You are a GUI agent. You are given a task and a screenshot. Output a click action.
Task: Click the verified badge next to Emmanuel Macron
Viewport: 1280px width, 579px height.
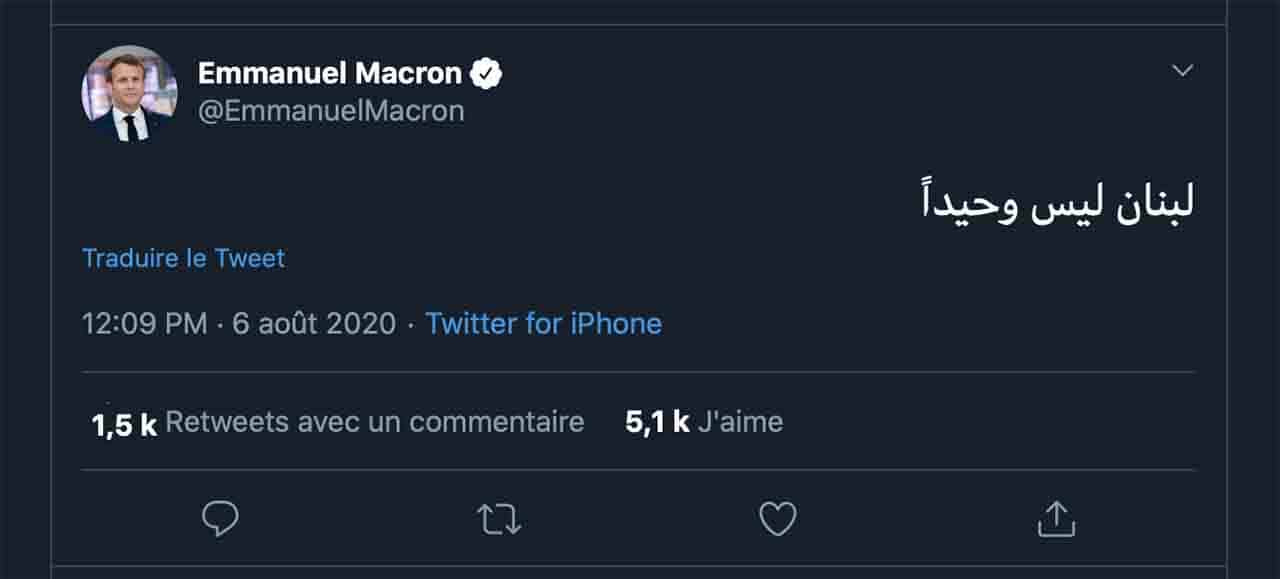(487, 70)
